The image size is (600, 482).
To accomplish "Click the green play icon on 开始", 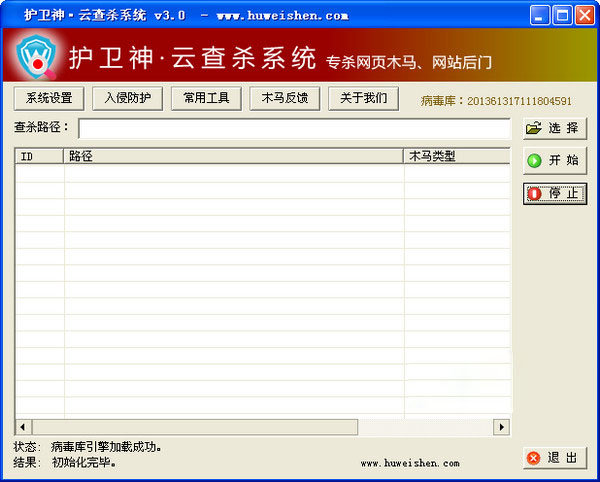I will [x=534, y=161].
